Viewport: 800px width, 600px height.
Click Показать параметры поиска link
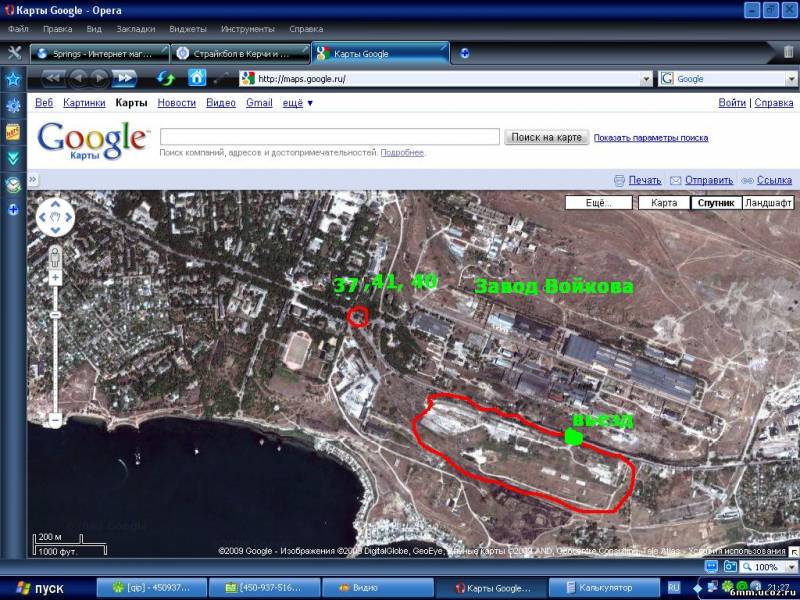651,138
